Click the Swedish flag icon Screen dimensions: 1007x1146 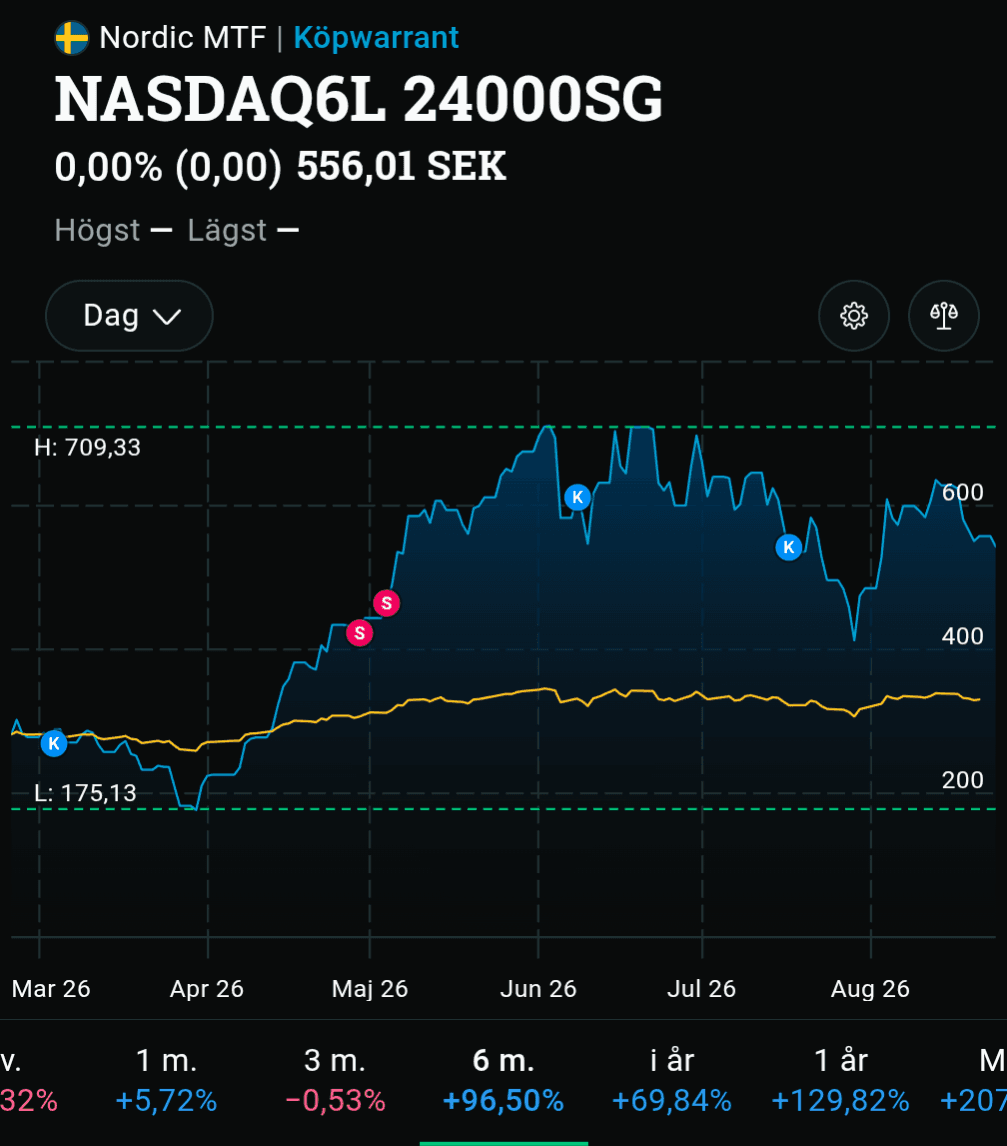[x=72, y=38]
